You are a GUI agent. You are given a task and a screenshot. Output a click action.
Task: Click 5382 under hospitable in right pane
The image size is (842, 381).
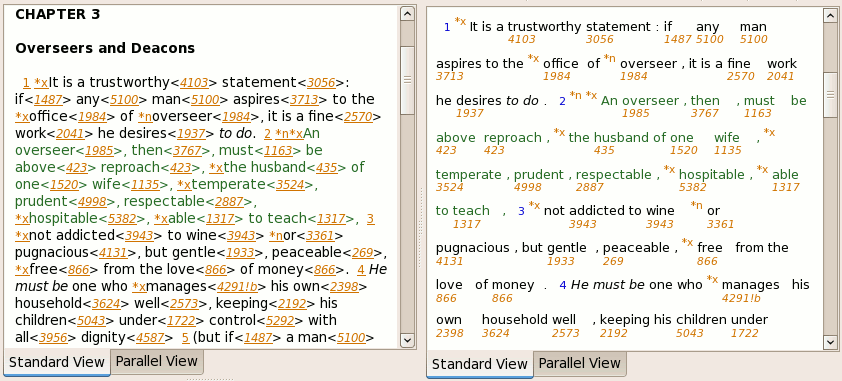[x=693, y=187]
